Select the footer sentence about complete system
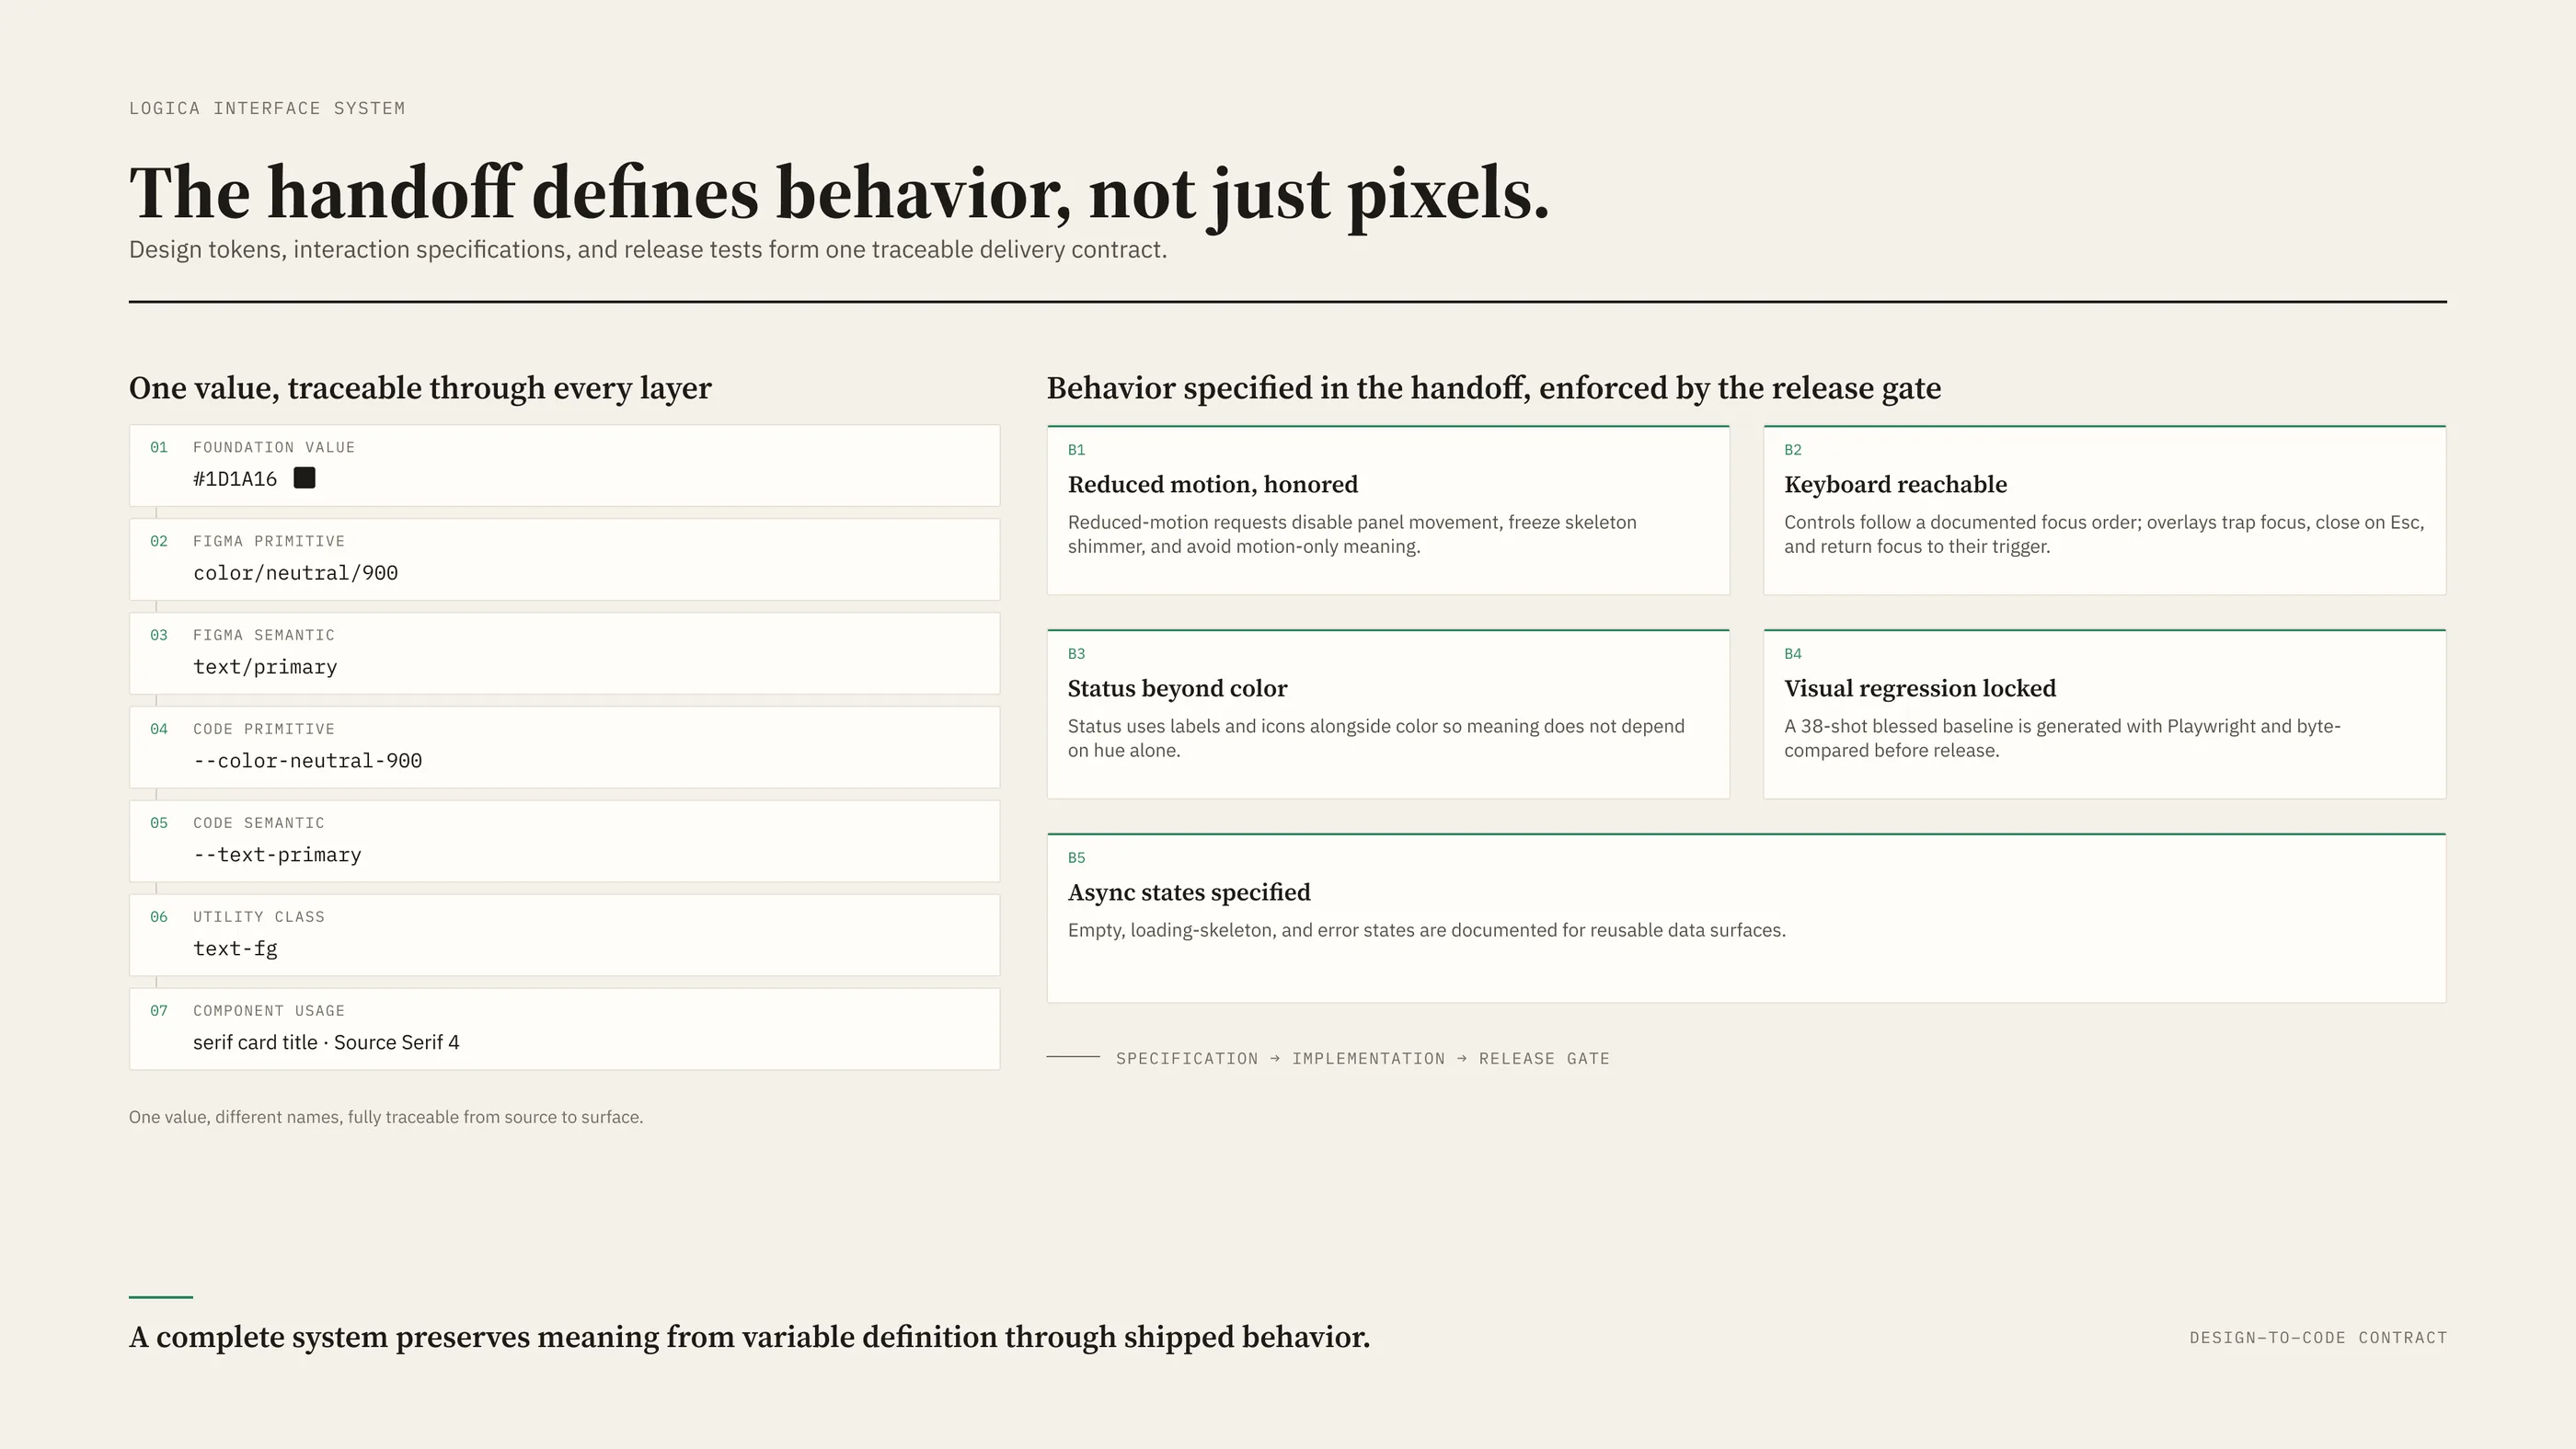 point(749,1337)
